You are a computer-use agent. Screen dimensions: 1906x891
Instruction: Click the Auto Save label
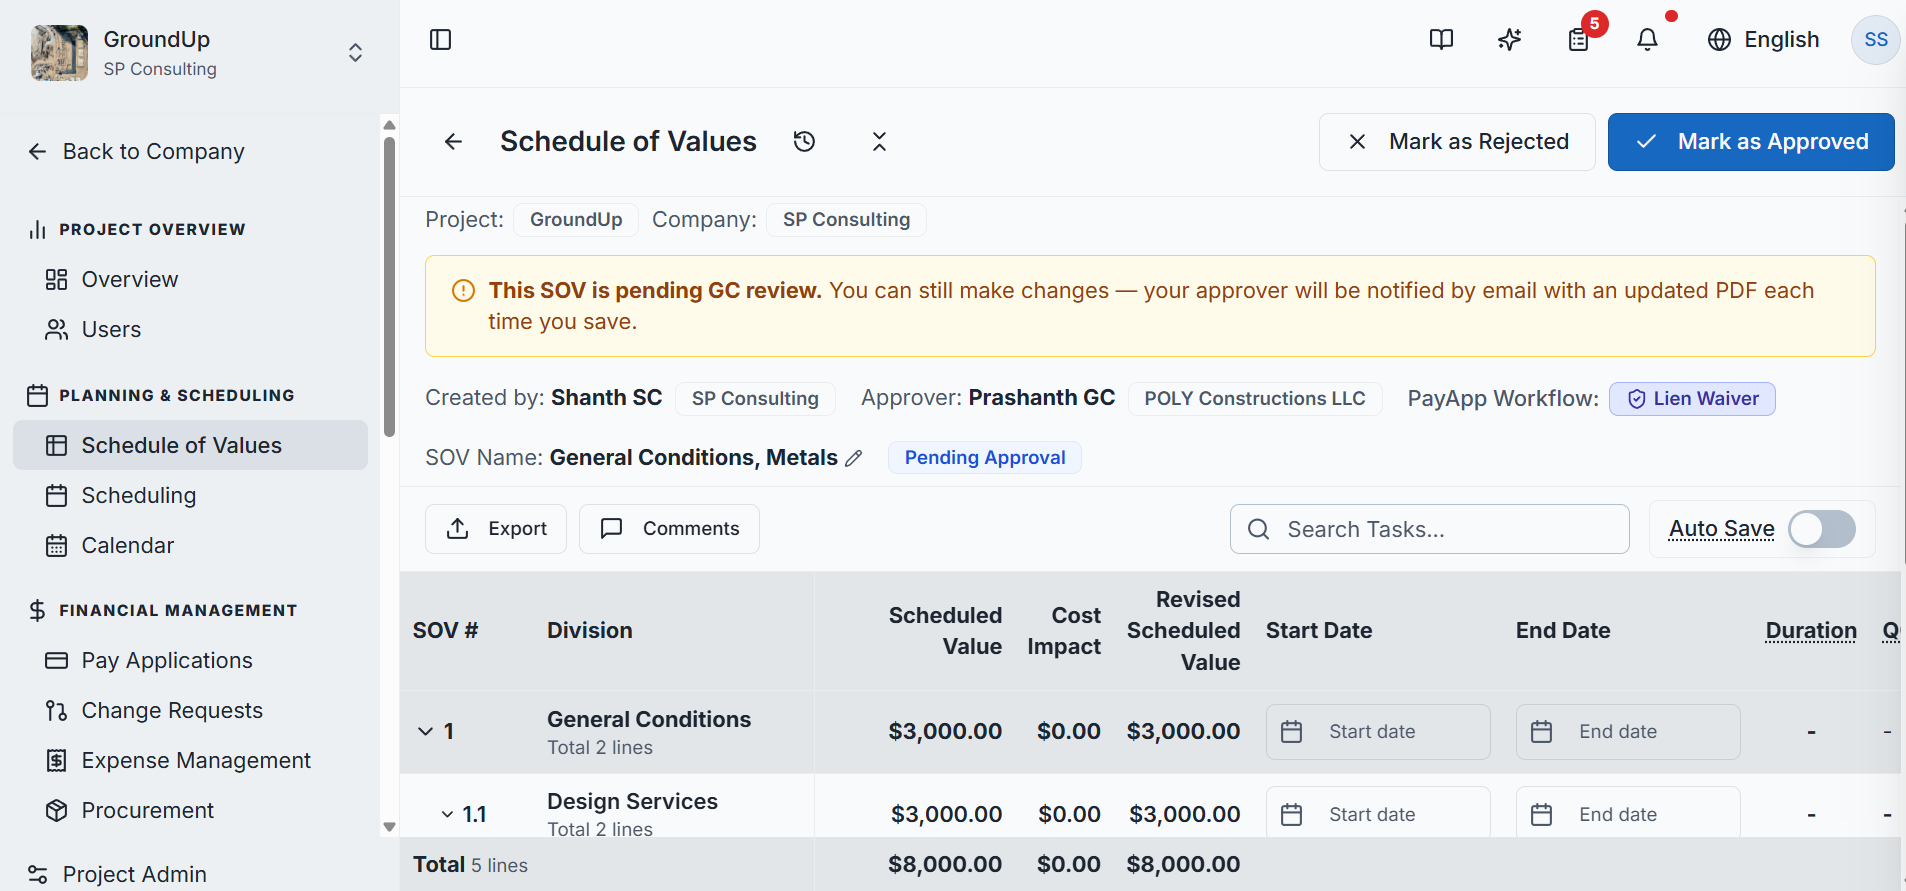pos(1722,529)
